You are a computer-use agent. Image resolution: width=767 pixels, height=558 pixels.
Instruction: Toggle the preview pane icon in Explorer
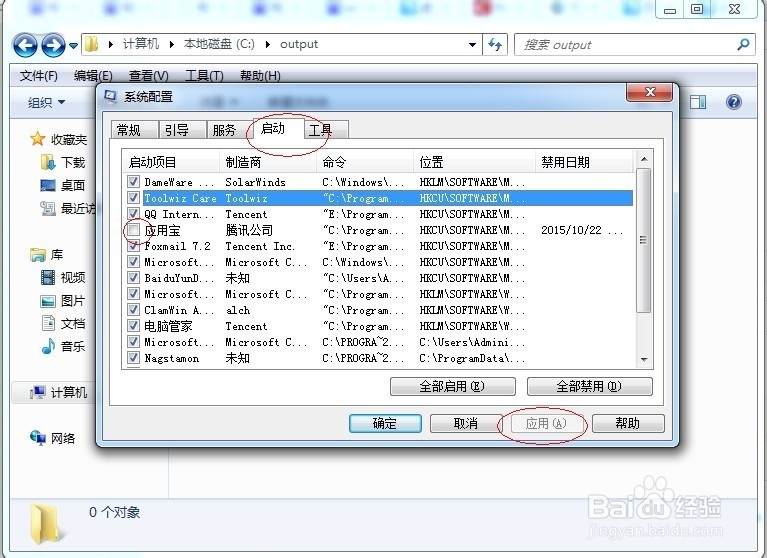(698, 102)
